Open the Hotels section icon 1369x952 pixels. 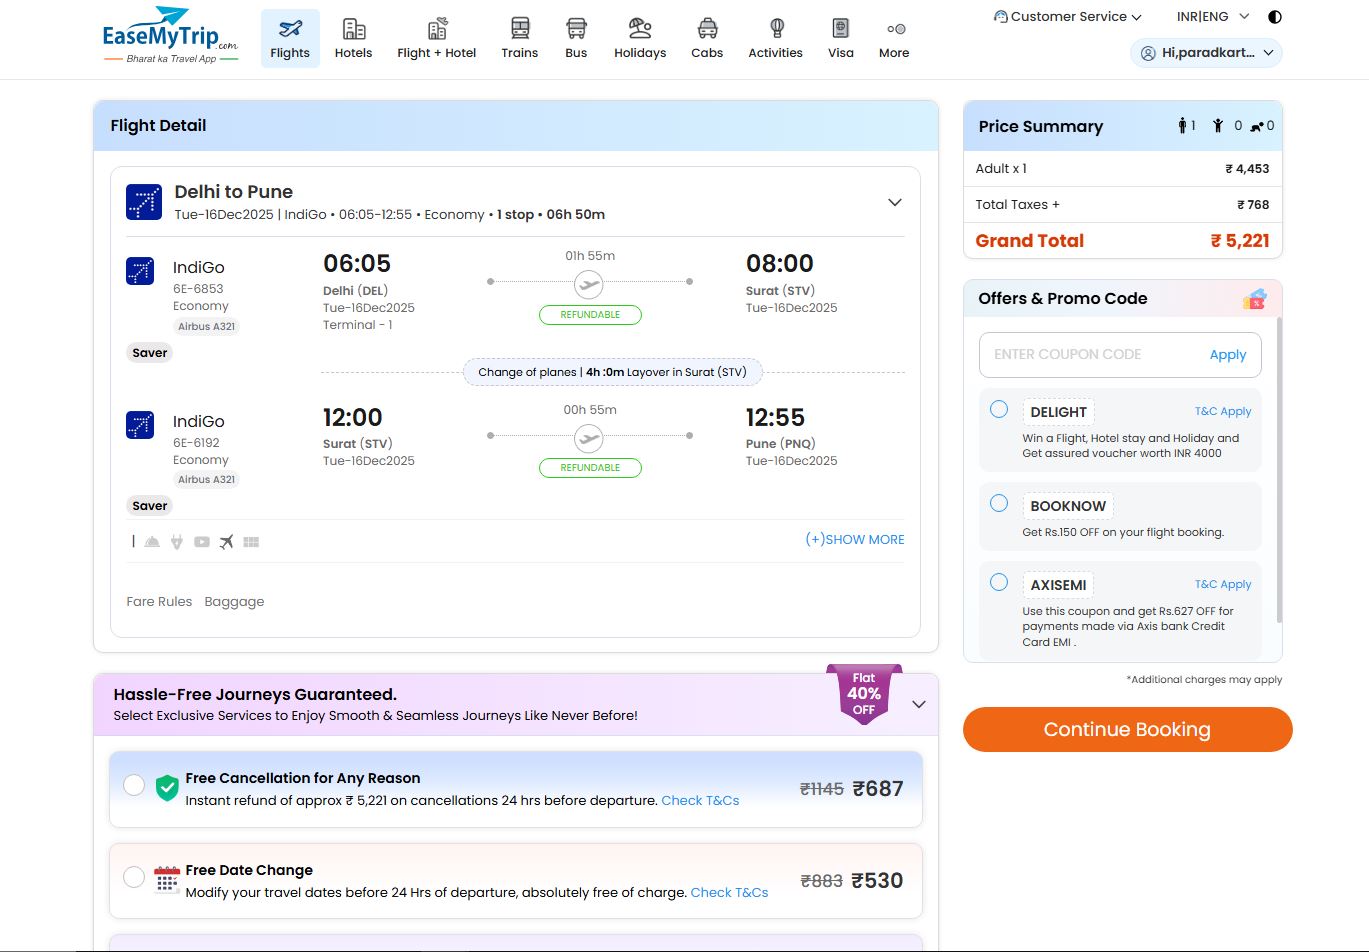click(x=353, y=30)
